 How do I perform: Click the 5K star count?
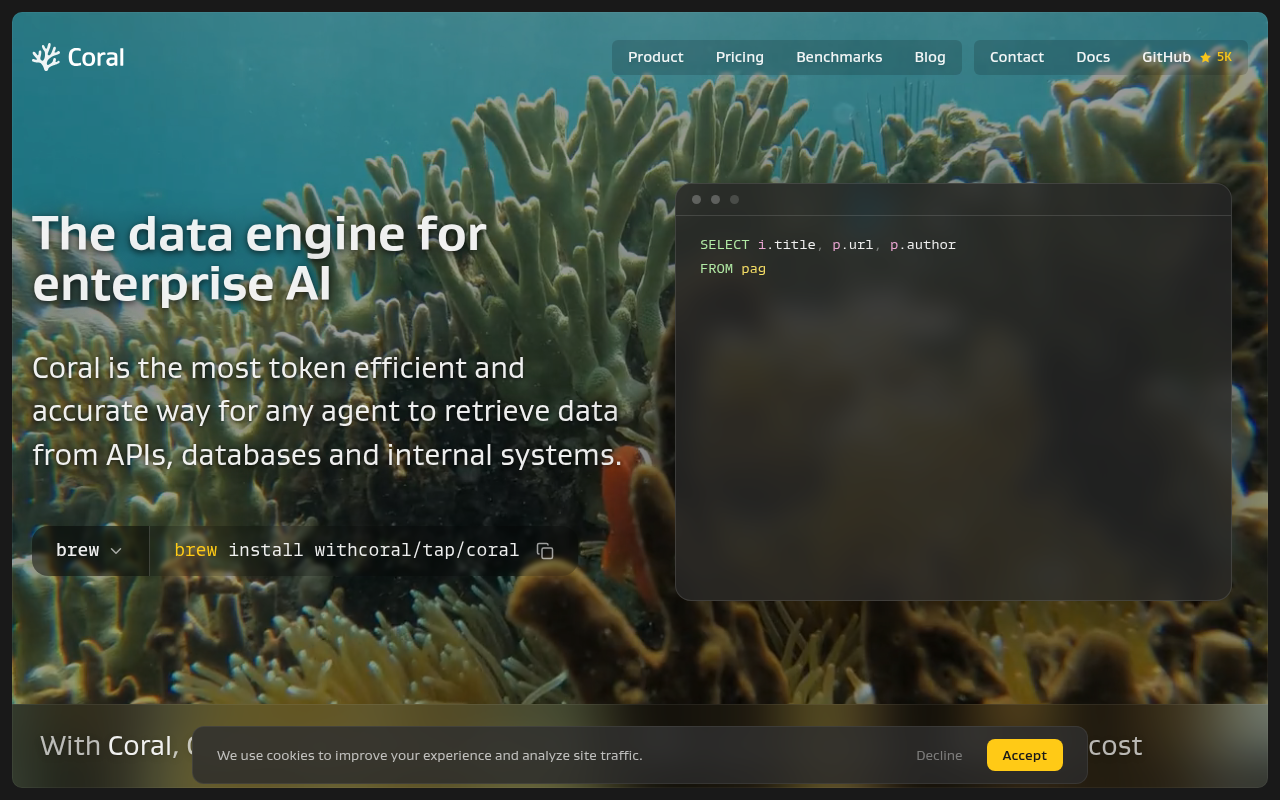1224,57
